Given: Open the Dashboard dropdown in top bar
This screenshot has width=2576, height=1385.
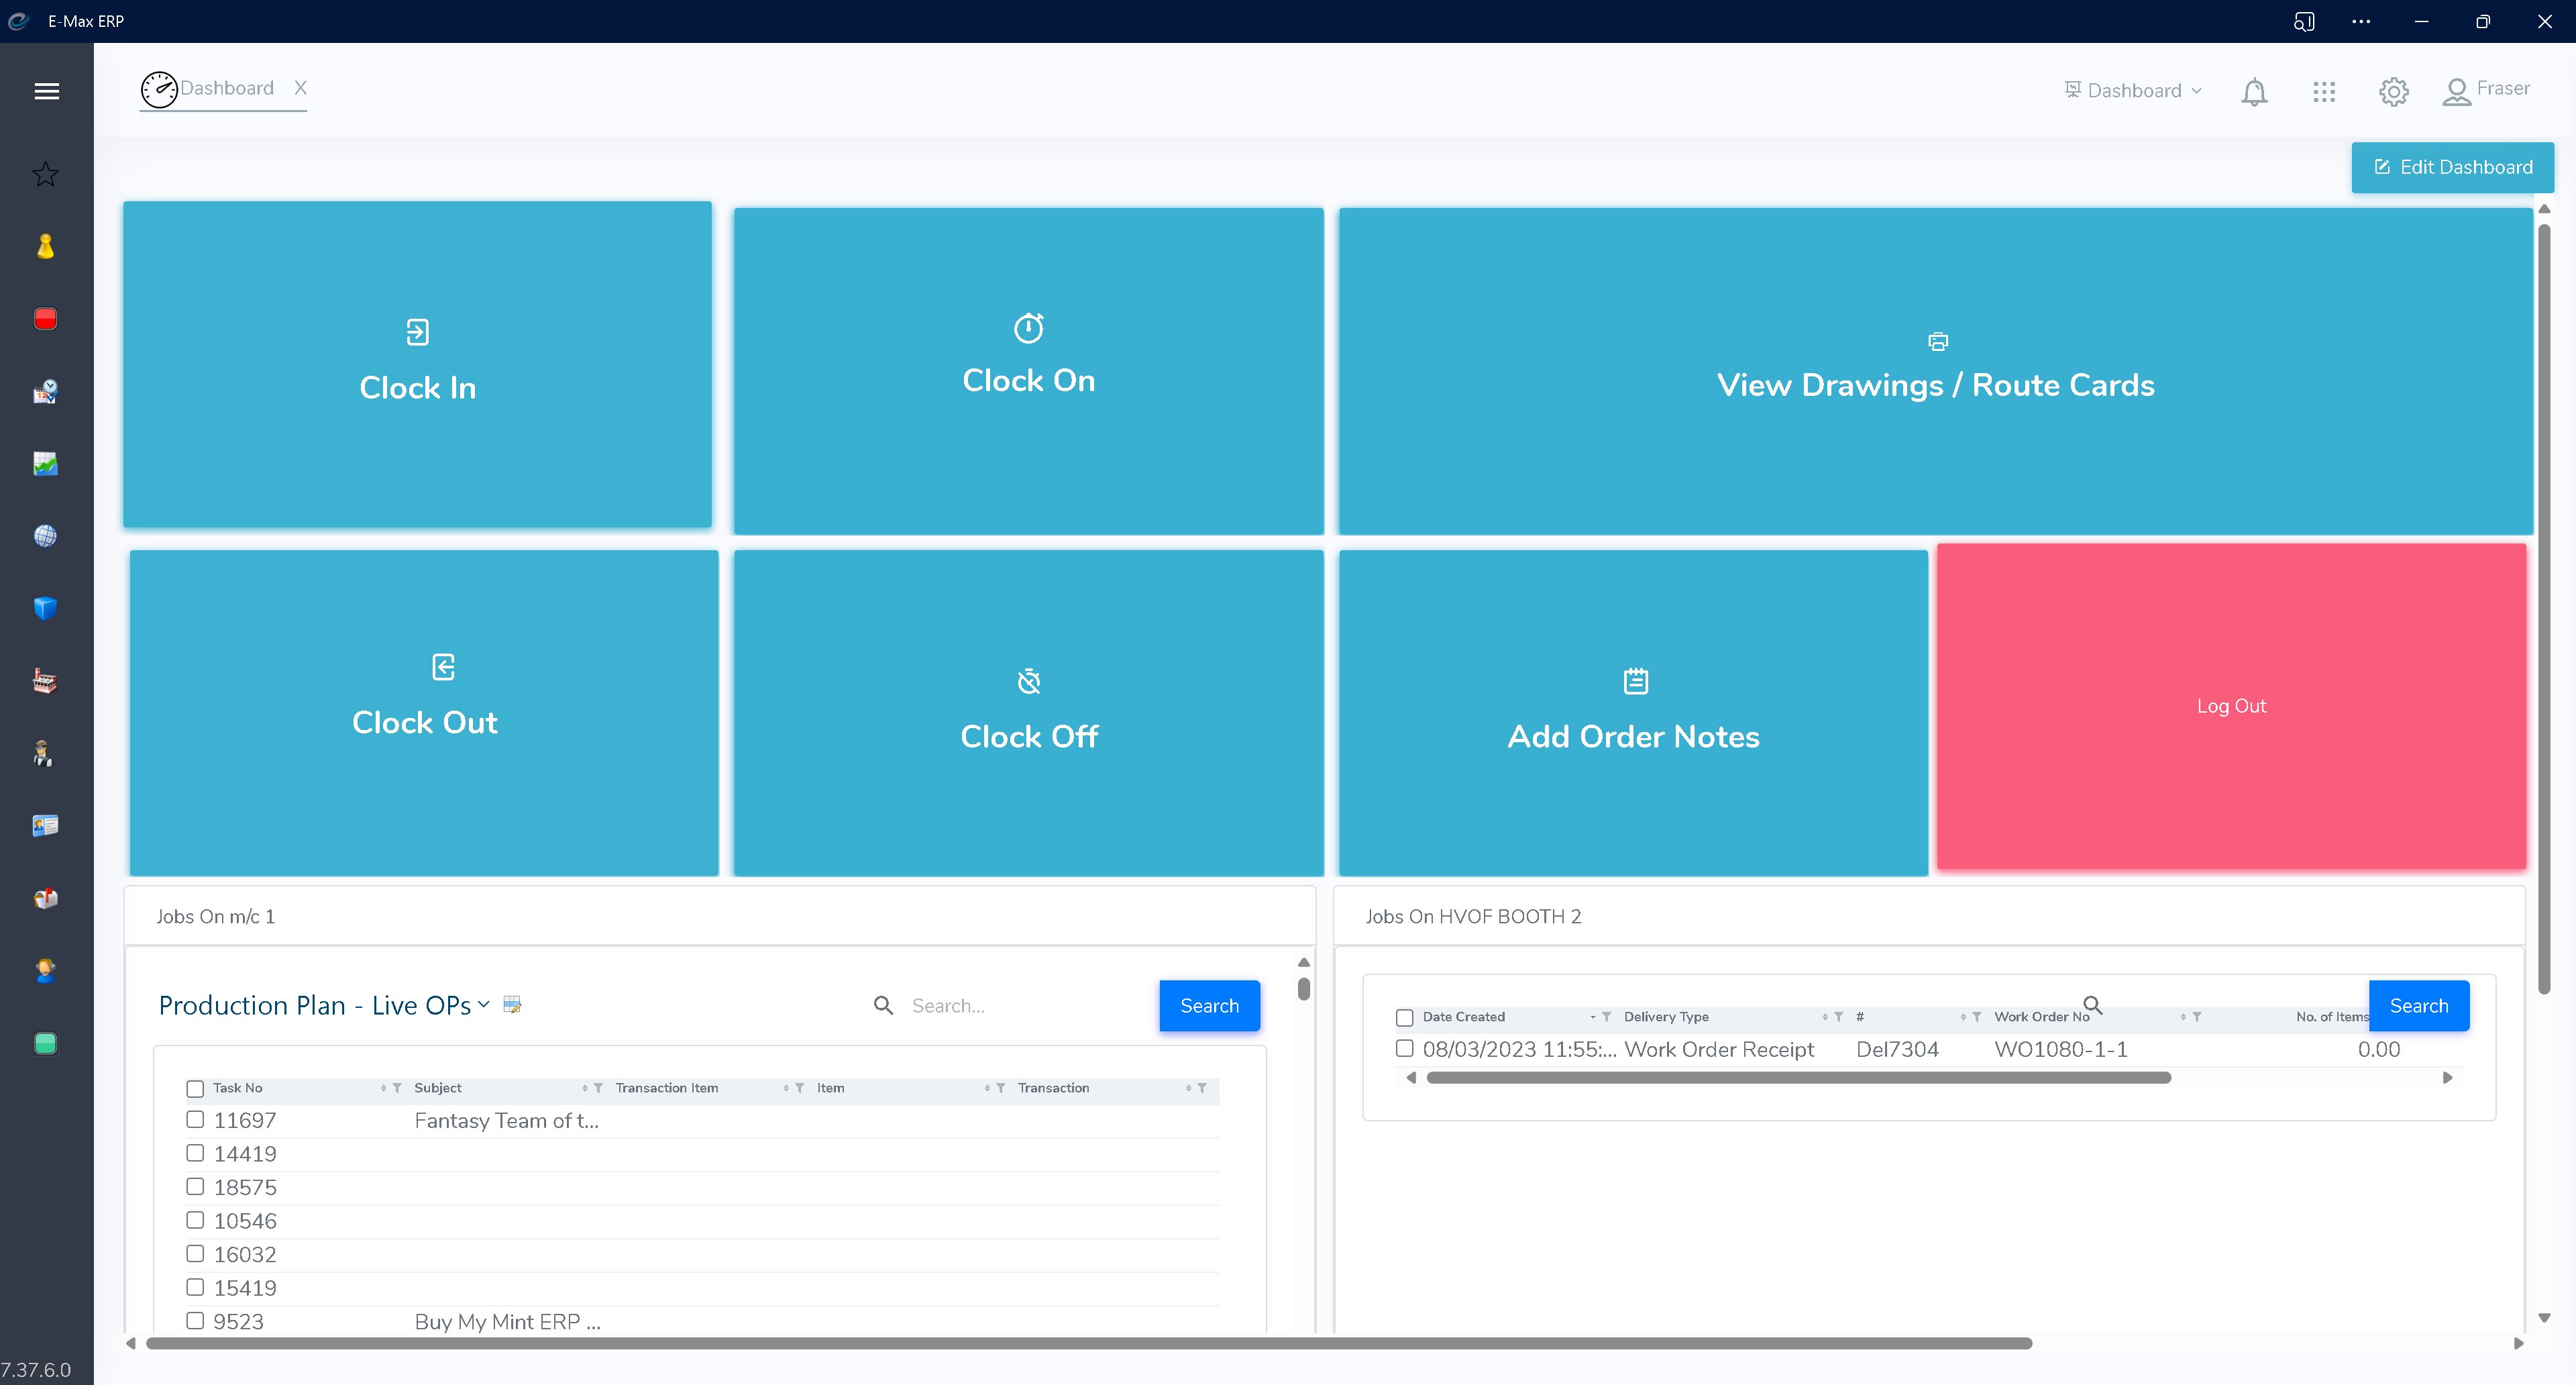Looking at the screenshot, I should [x=2134, y=91].
